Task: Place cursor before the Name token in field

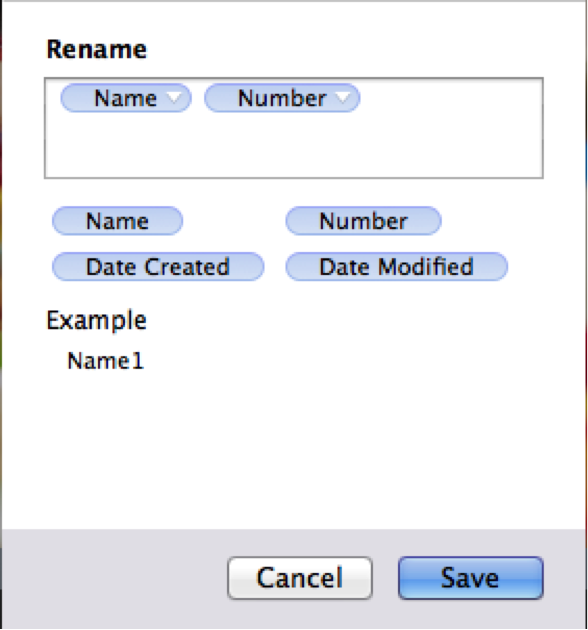Action: click(53, 98)
